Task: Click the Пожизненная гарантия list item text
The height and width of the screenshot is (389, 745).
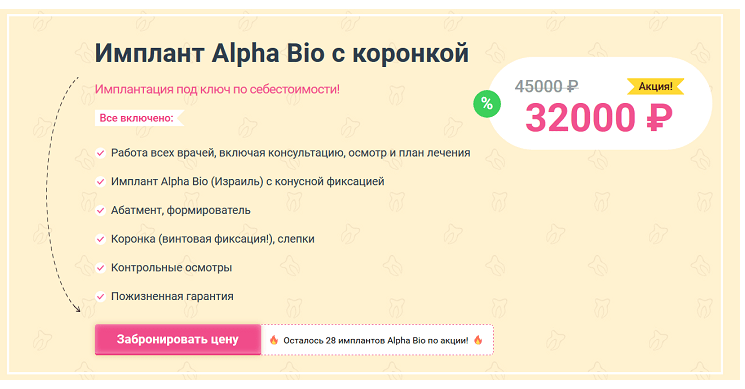Action: pos(172,296)
